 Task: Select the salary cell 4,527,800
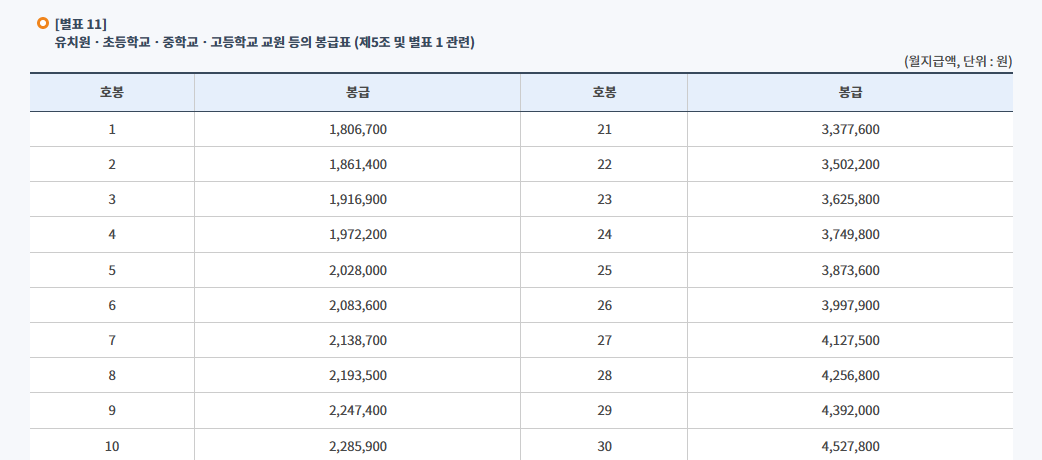851,446
